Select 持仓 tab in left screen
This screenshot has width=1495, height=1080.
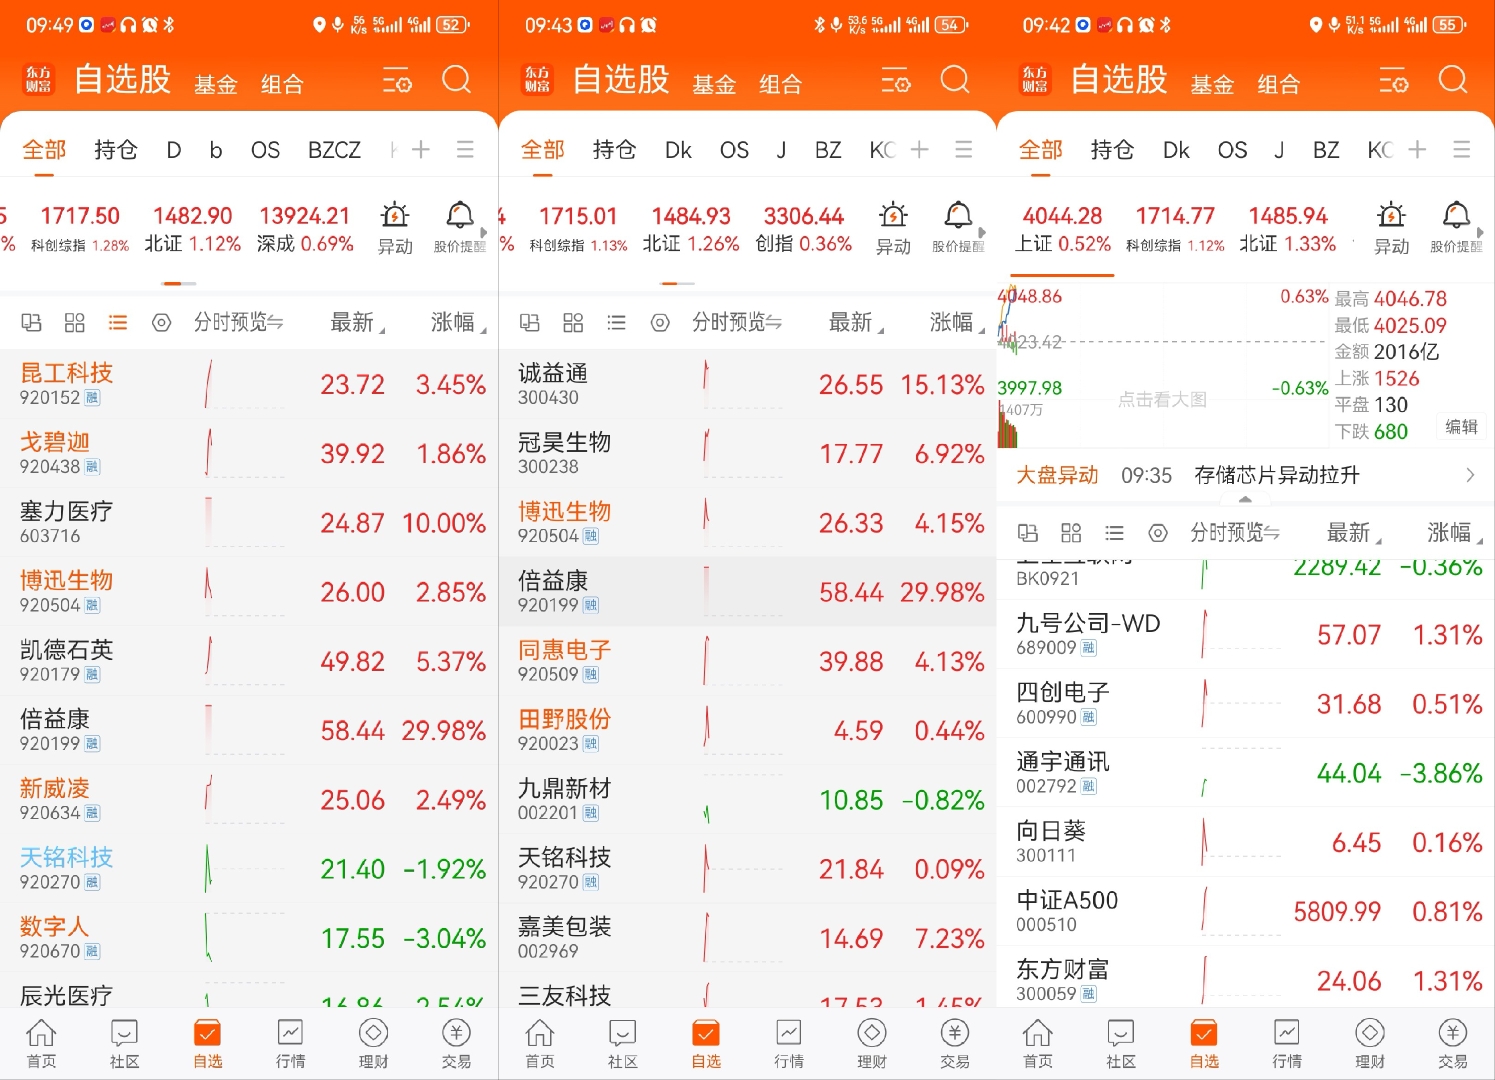[x=116, y=150]
